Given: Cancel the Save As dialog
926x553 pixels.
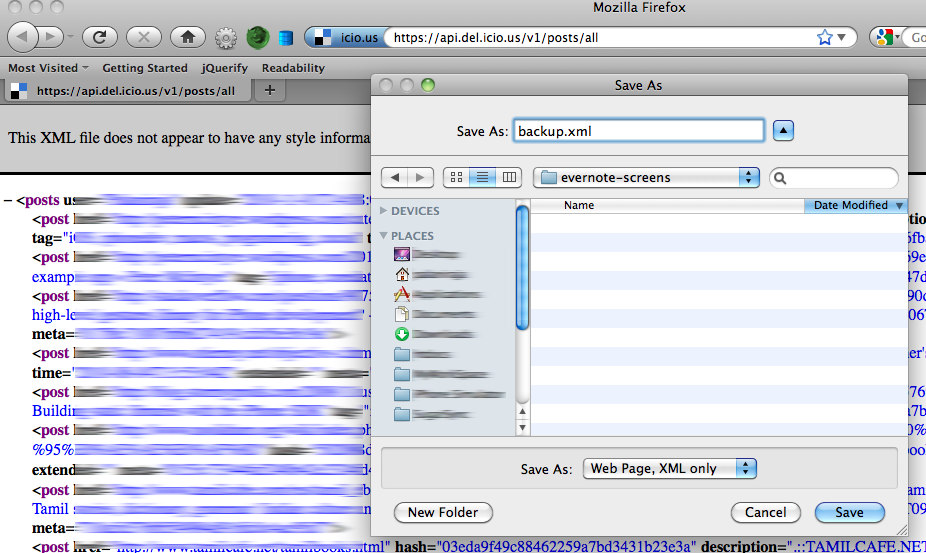Looking at the screenshot, I should [765, 512].
